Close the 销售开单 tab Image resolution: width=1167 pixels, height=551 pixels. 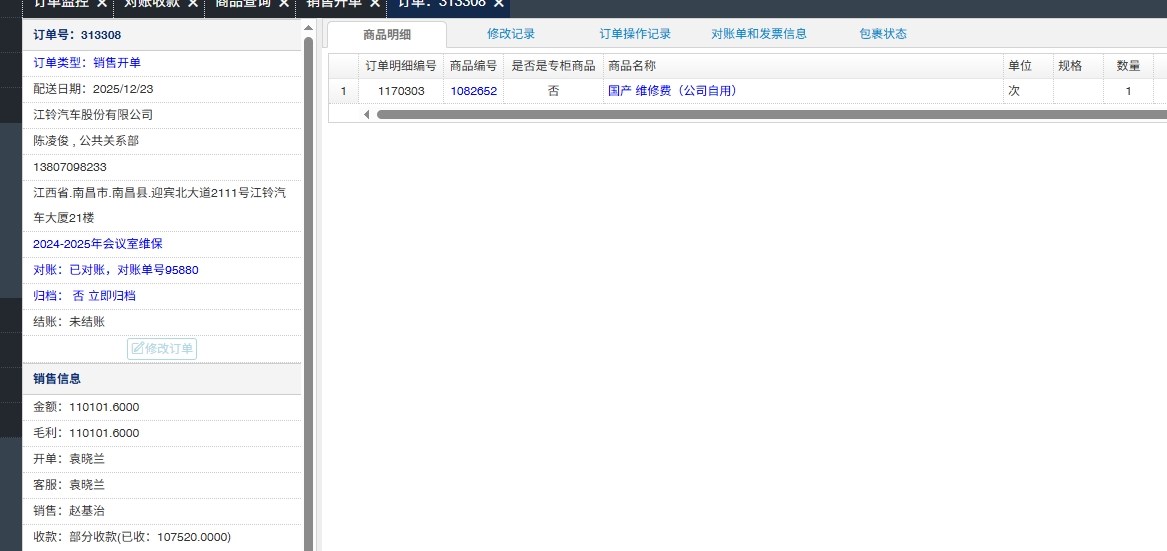pyautogui.click(x=375, y=3)
